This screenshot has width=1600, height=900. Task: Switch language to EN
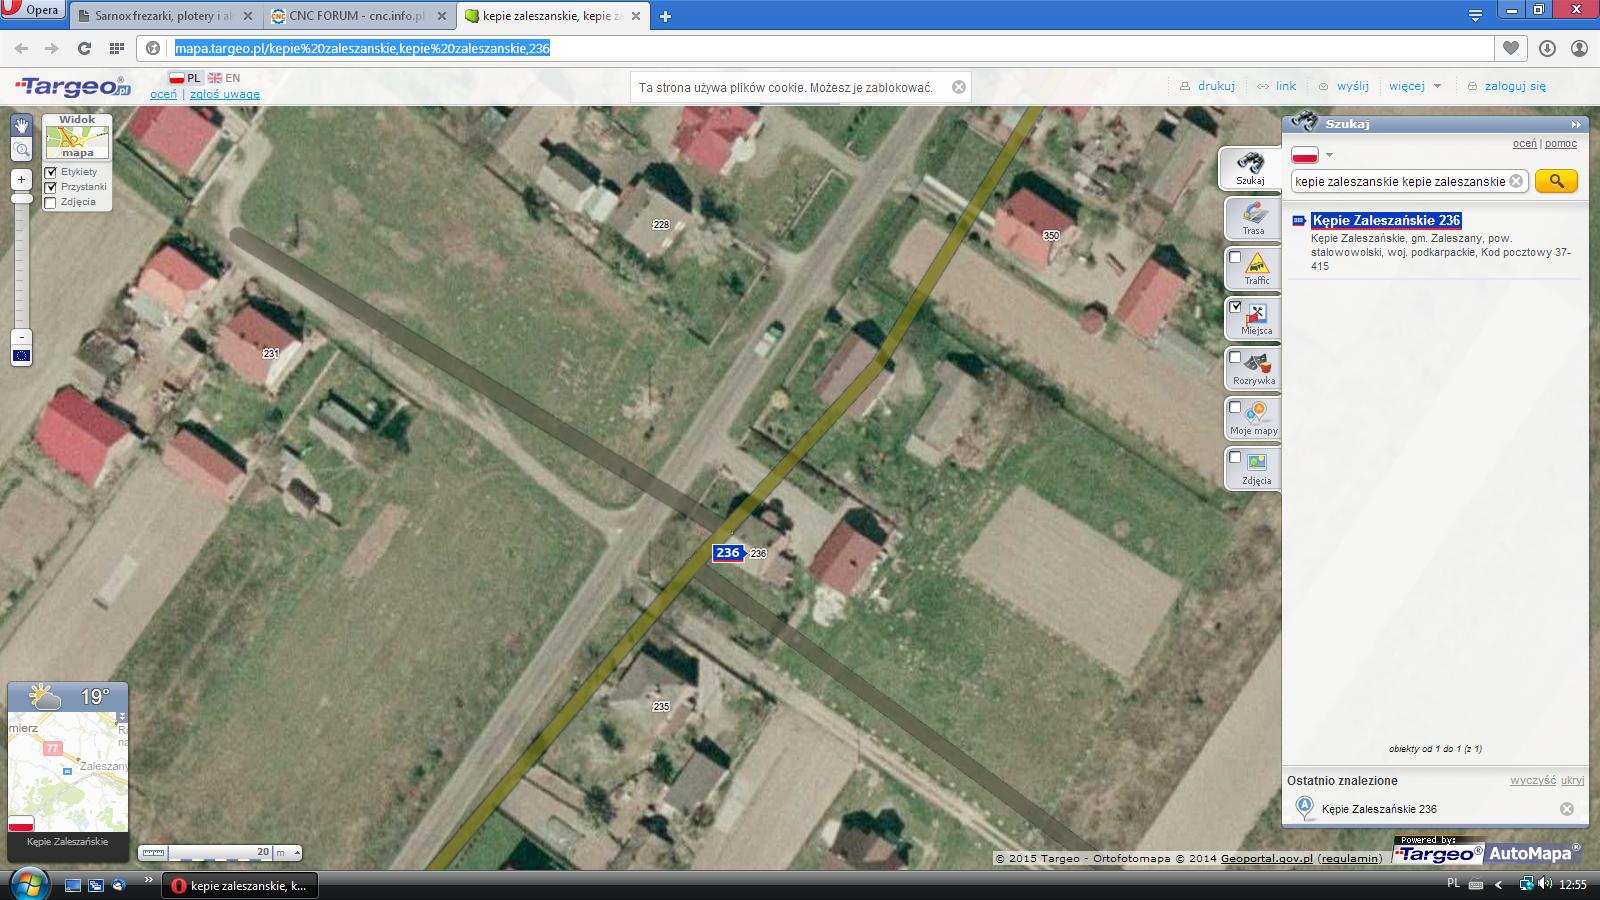coord(224,78)
